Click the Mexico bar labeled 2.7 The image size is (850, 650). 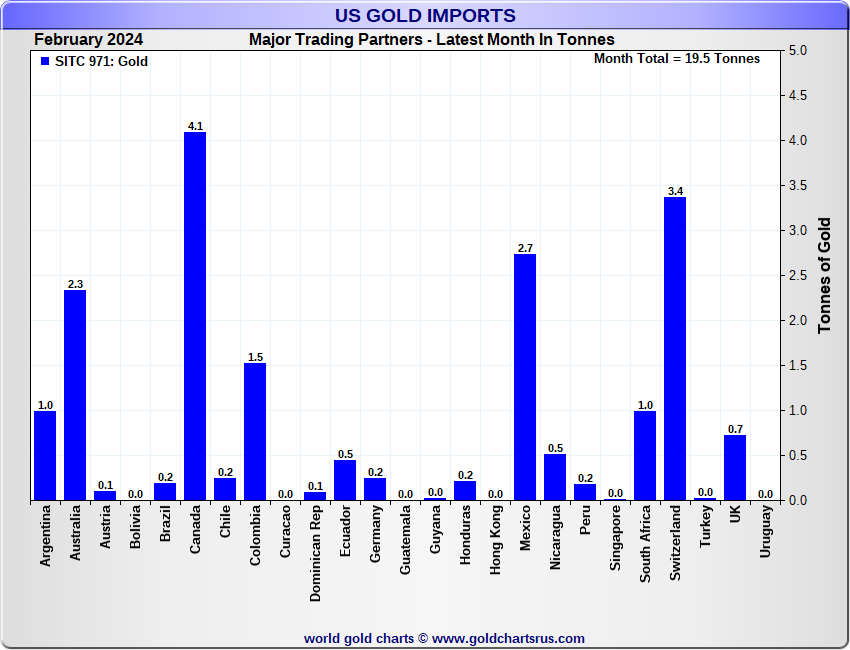tap(525, 377)
